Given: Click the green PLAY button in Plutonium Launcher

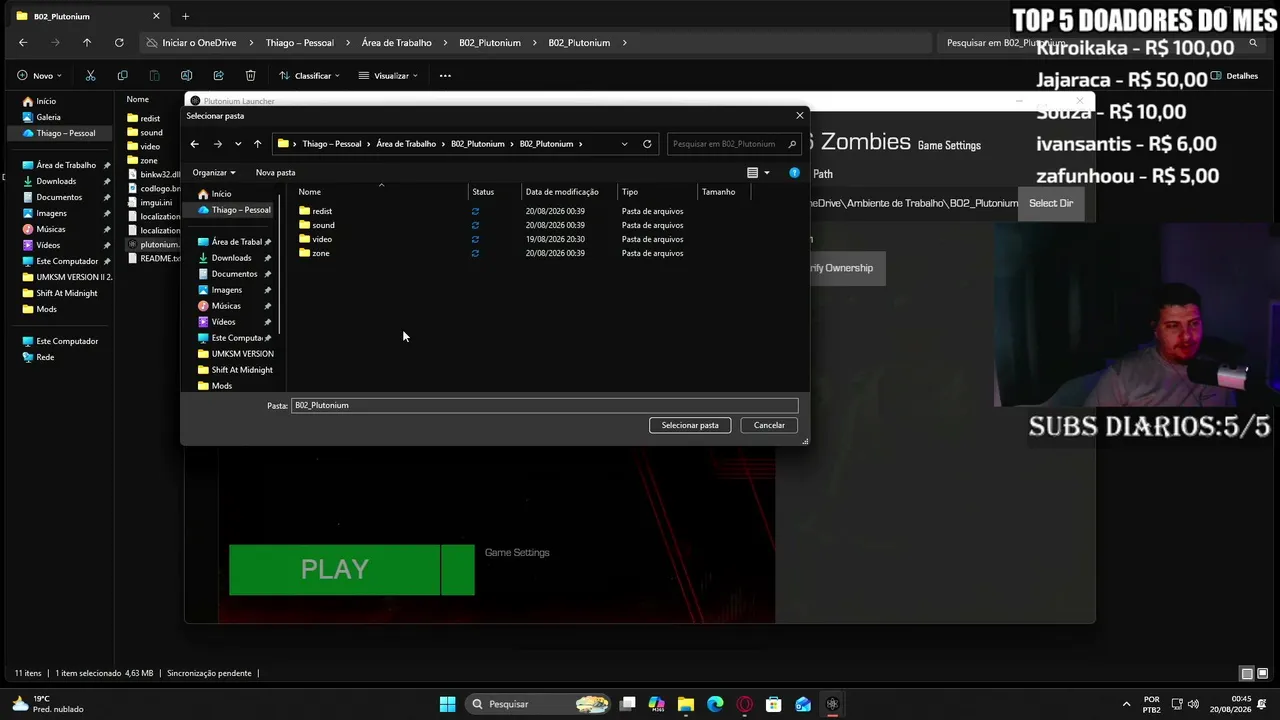Looking at the screenshot, I should tap(335, 569).
